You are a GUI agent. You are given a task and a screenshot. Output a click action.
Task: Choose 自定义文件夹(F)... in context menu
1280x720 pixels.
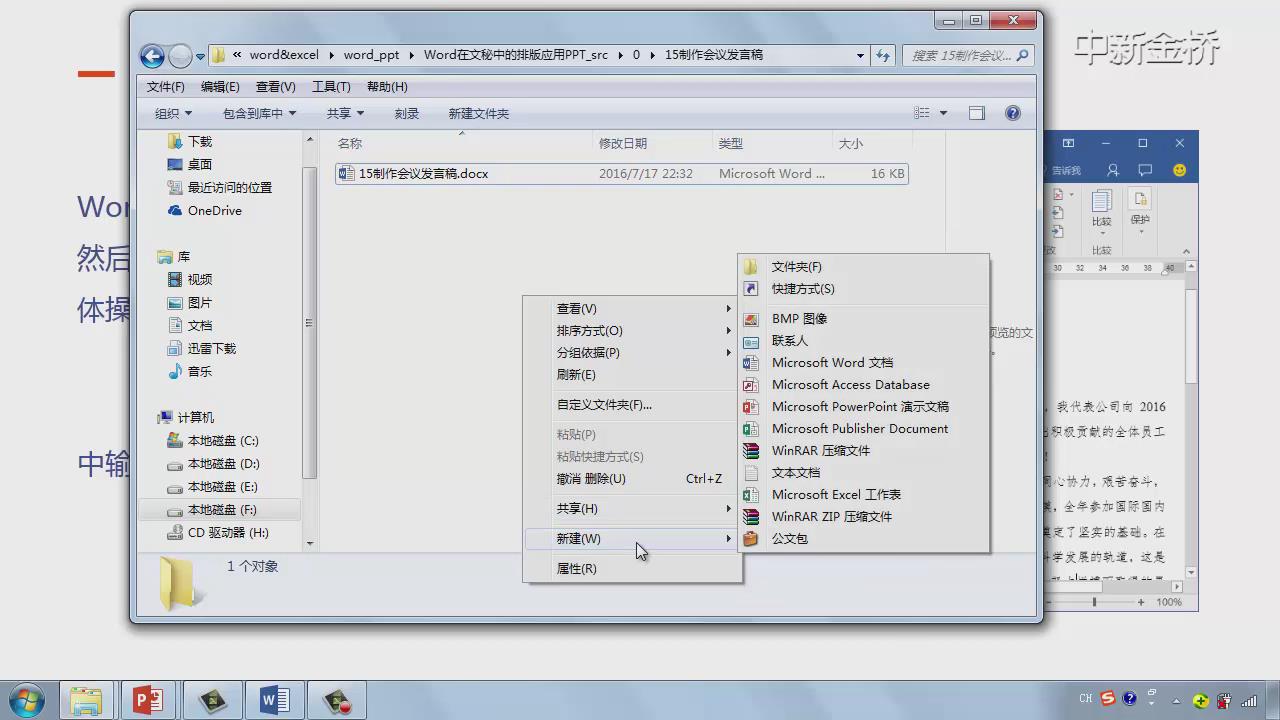click(x=633, y=404)
